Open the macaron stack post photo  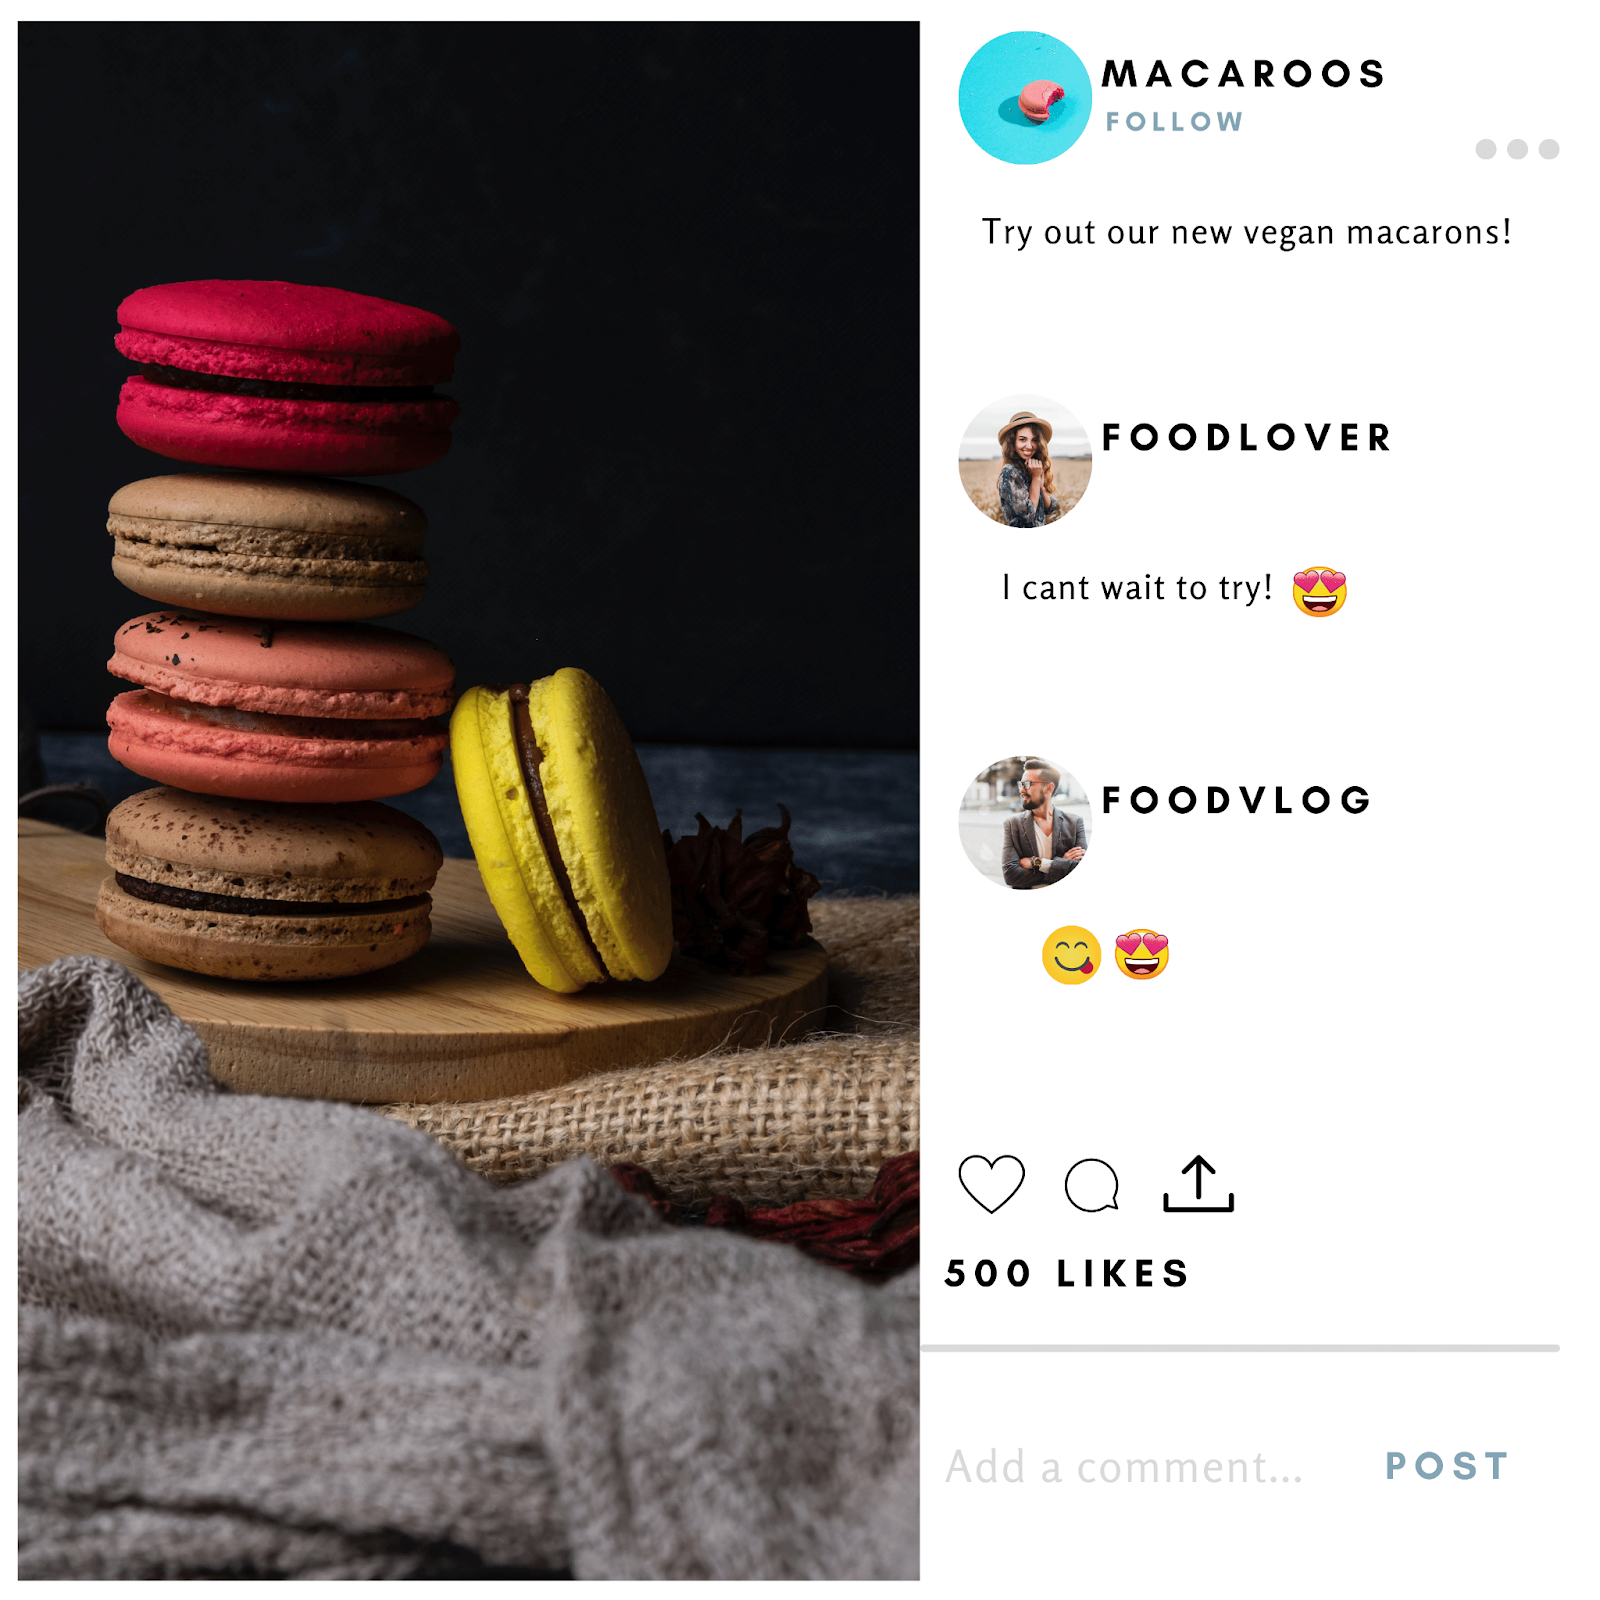click(x=469, y=800)
